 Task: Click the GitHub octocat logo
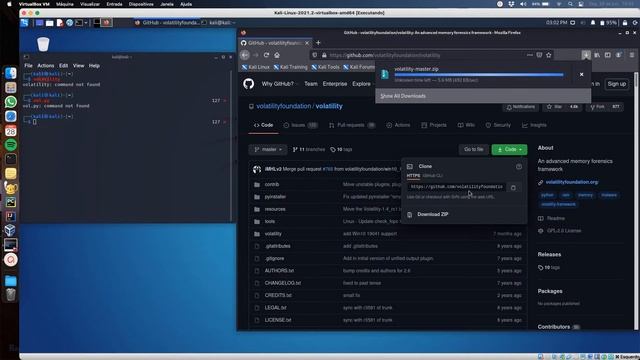pos(249,84)
